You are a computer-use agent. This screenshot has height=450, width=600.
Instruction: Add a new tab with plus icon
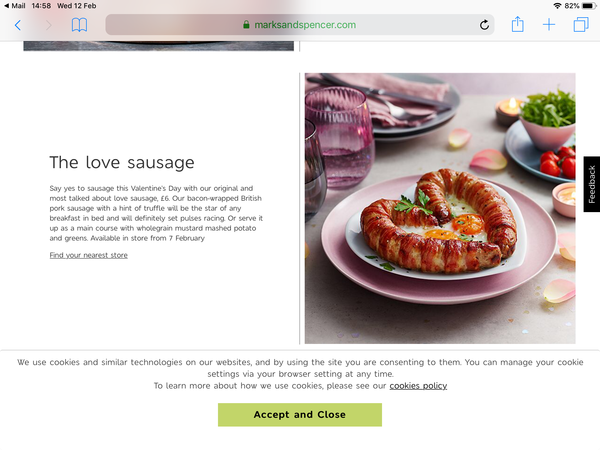click(x=549, y=25)
